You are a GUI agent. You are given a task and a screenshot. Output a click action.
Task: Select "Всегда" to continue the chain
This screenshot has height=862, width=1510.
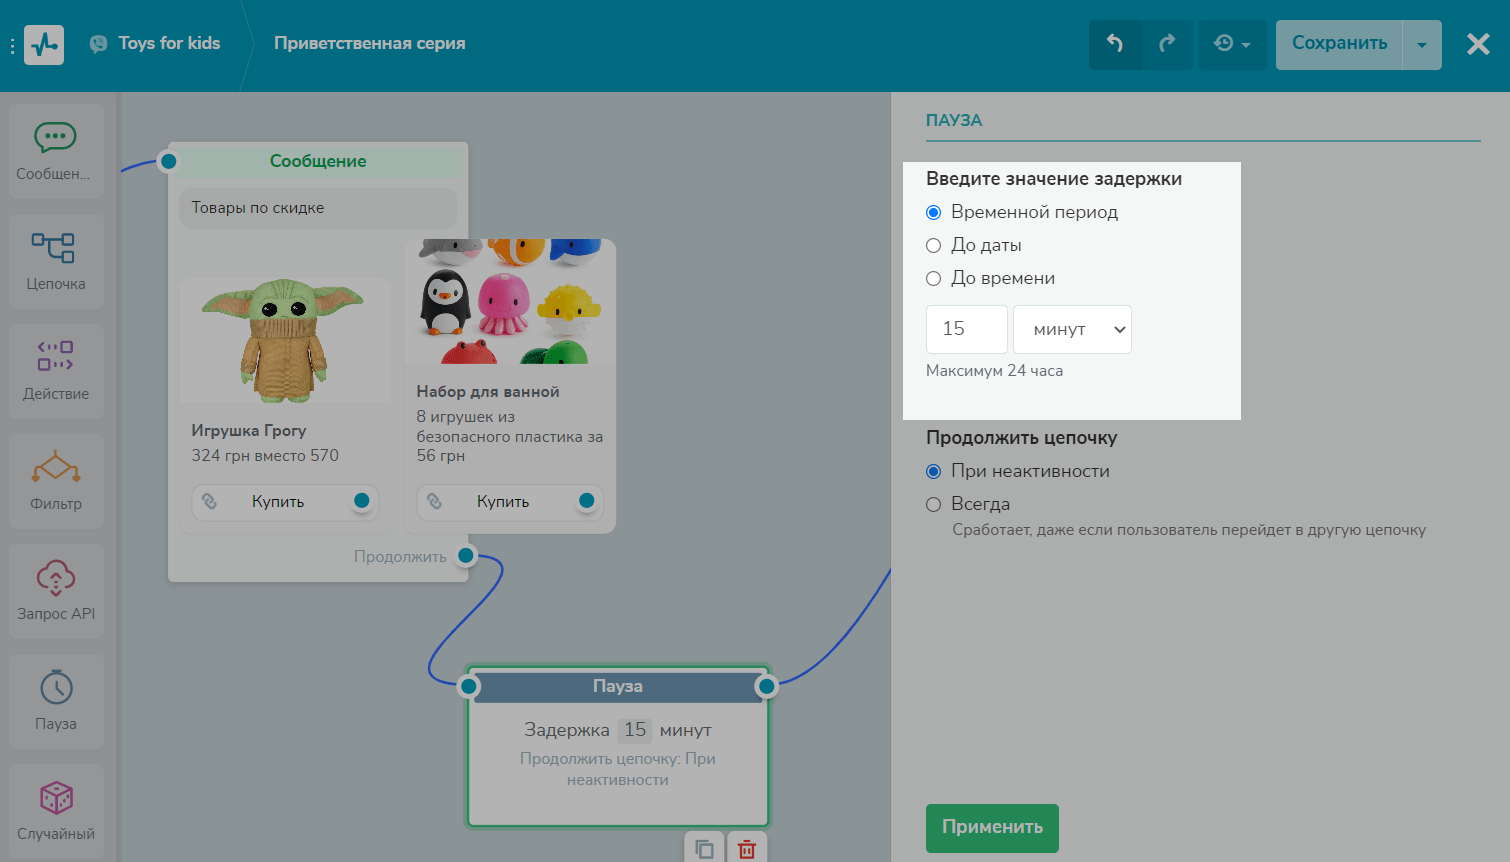coord(934,505)
